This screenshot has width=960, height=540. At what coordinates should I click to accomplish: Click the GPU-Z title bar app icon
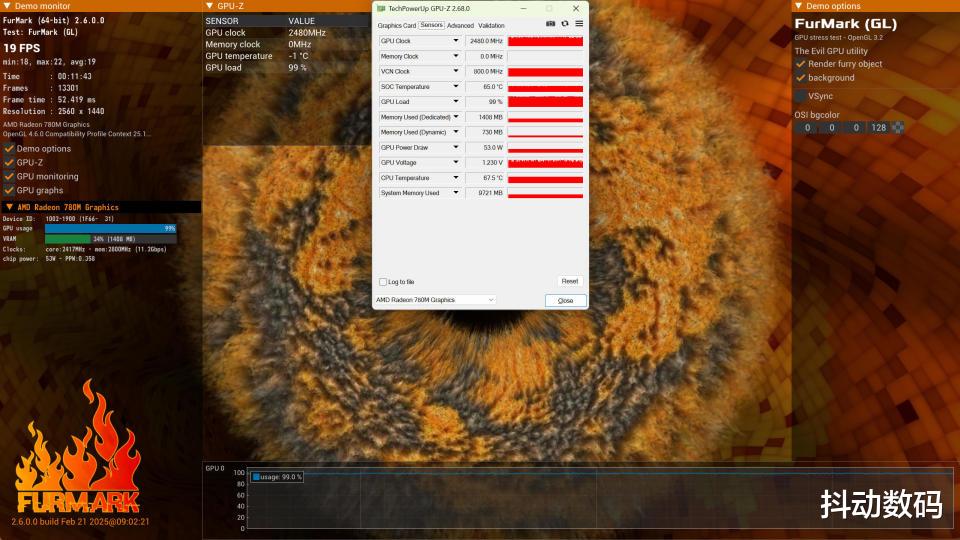pos(381,9)
